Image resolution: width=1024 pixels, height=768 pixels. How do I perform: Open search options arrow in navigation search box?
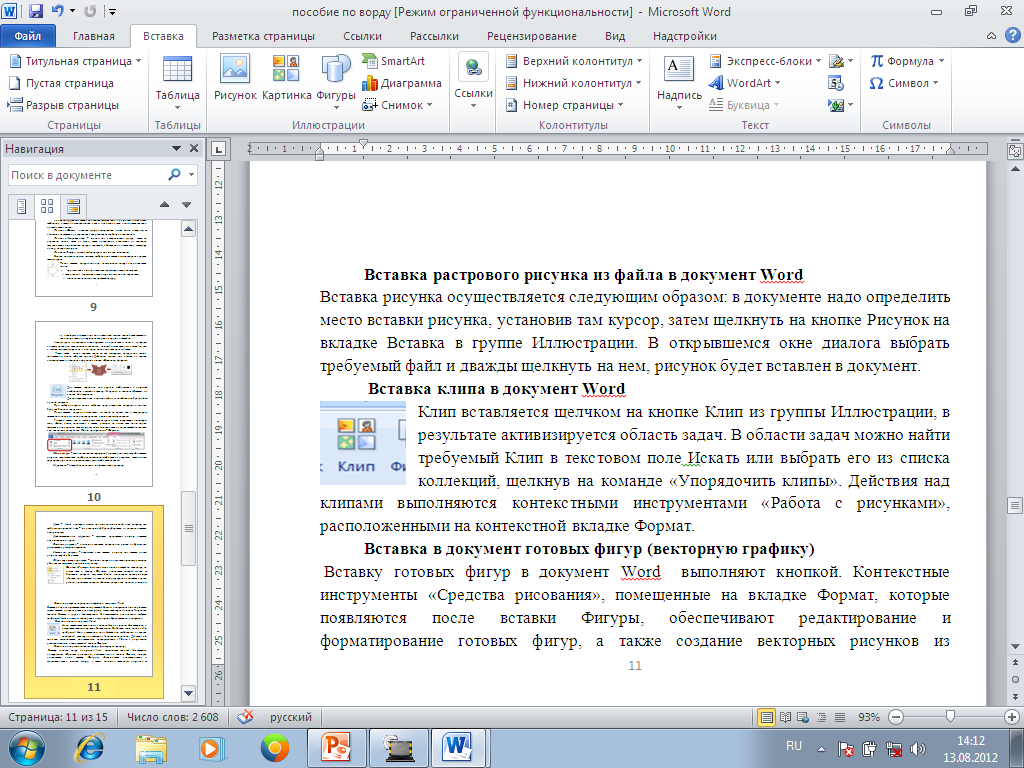pyautogui.click(x=191, y=174)
